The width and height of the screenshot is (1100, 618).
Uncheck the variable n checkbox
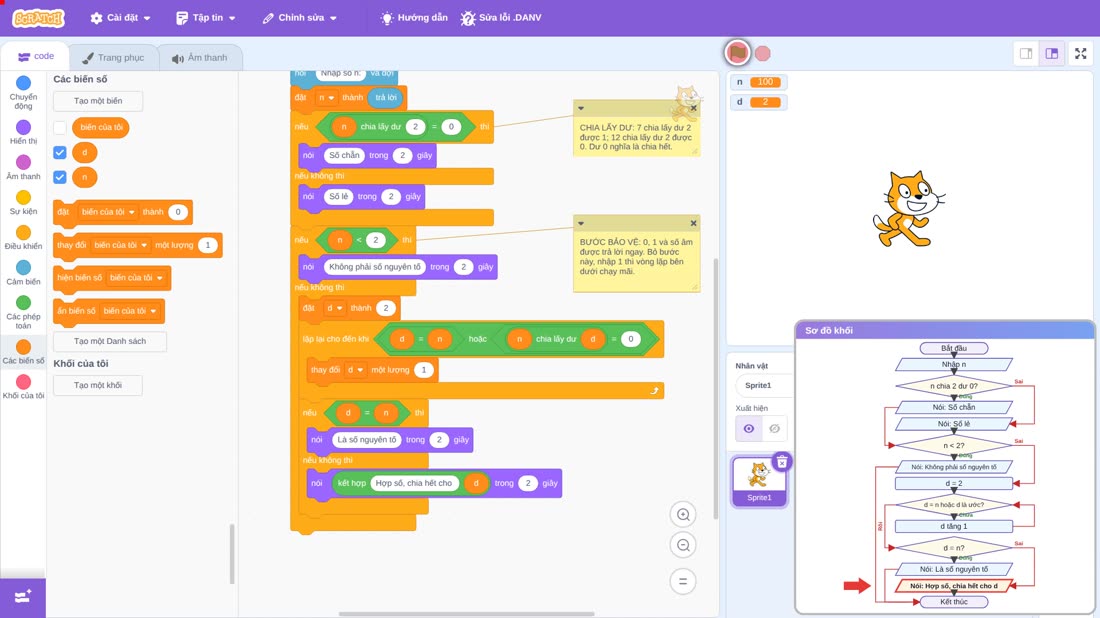pos(60,177)
